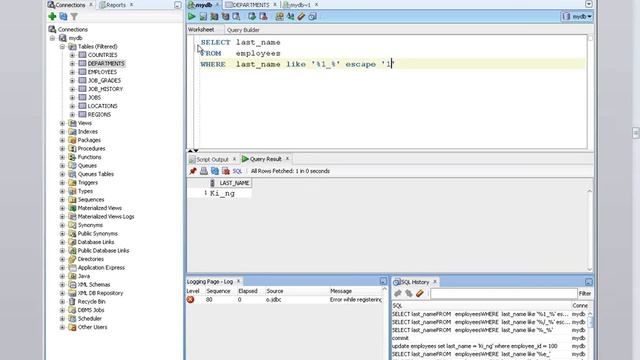Close the Query Result tab

tap(287, 158)
